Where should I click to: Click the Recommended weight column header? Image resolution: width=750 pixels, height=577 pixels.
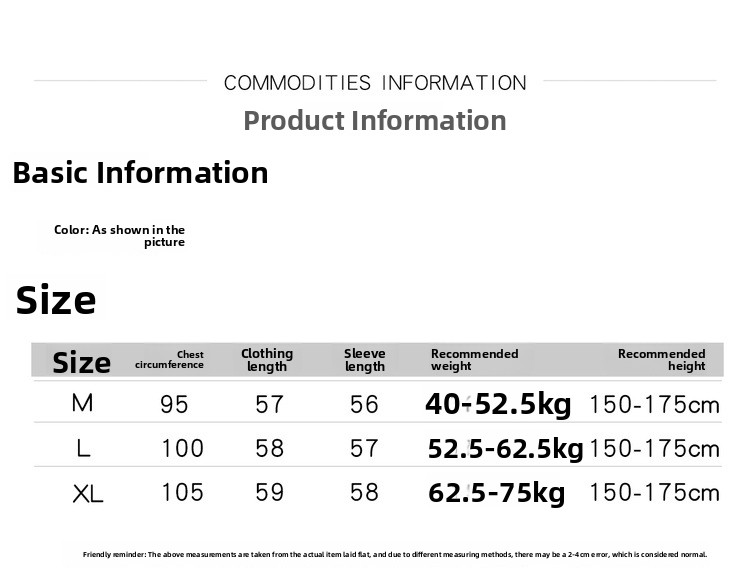[x=474, y=360]
